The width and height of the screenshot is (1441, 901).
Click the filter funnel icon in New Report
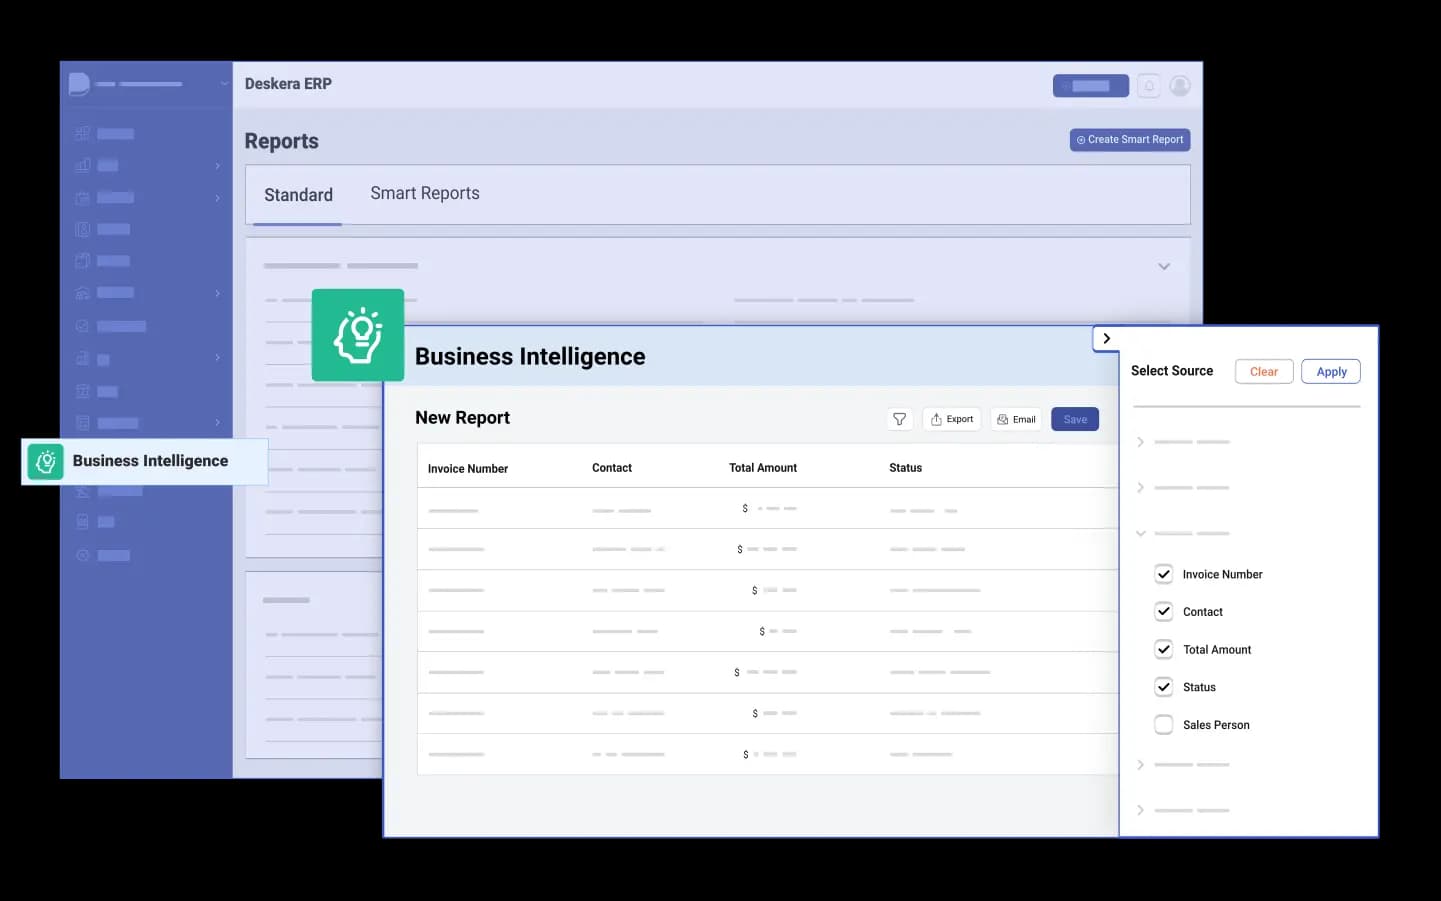(899, 419)
